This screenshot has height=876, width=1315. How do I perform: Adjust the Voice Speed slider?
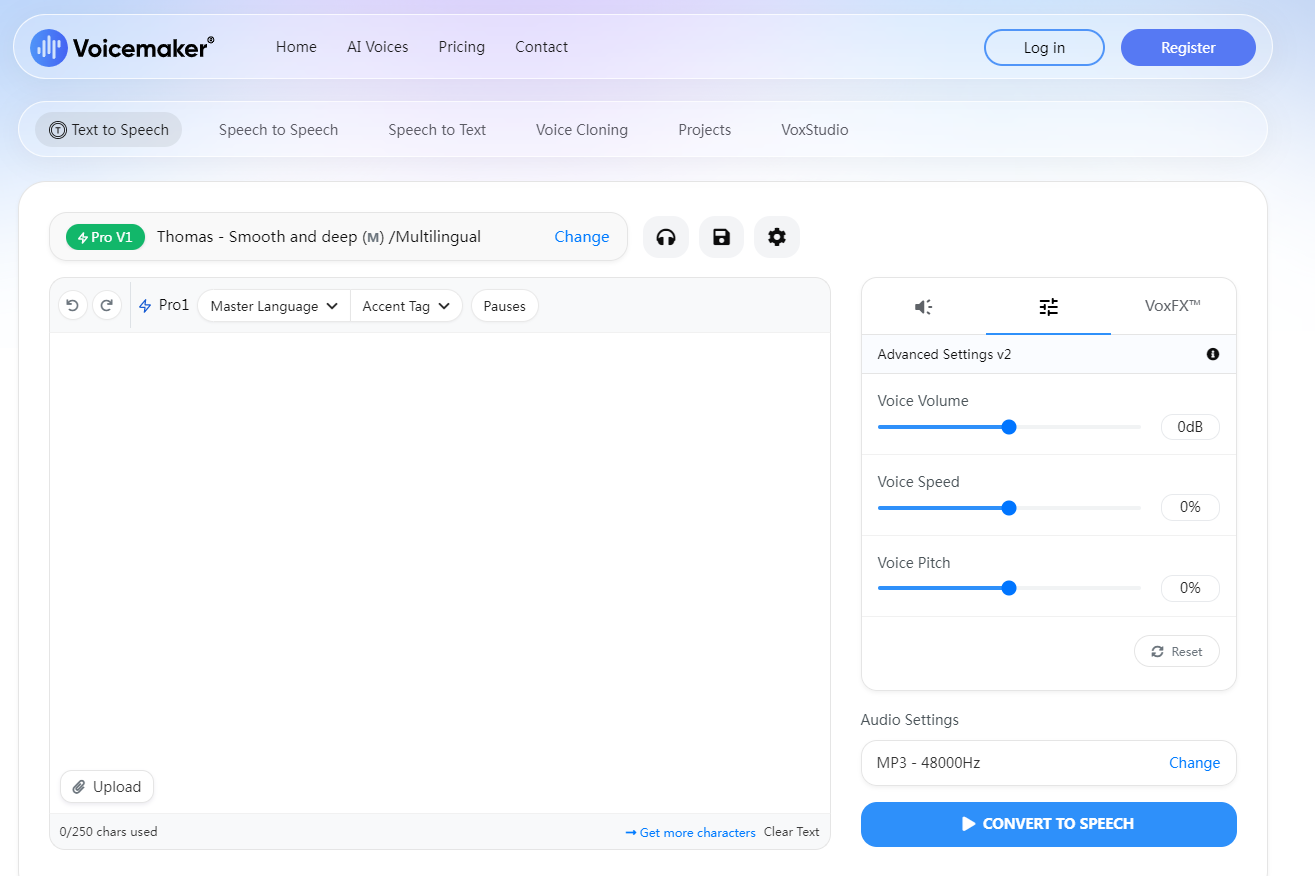pyautogui.click(x=1009, y=508)
